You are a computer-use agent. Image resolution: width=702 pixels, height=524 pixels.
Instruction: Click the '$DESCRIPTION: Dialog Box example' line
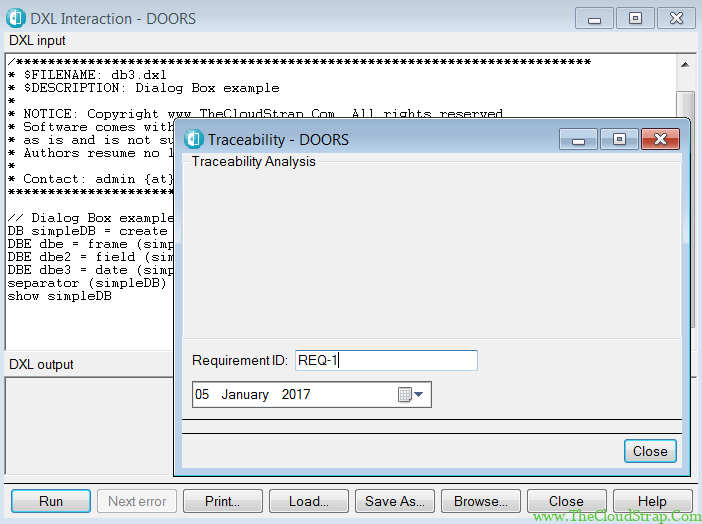(143, 88)
